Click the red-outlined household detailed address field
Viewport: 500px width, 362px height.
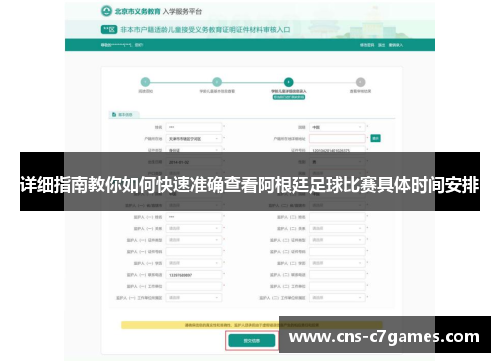pos(337,139)
